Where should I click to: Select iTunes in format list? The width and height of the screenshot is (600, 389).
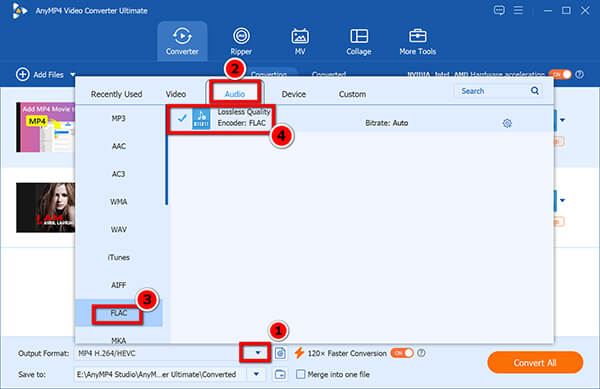tap(119, 257)
